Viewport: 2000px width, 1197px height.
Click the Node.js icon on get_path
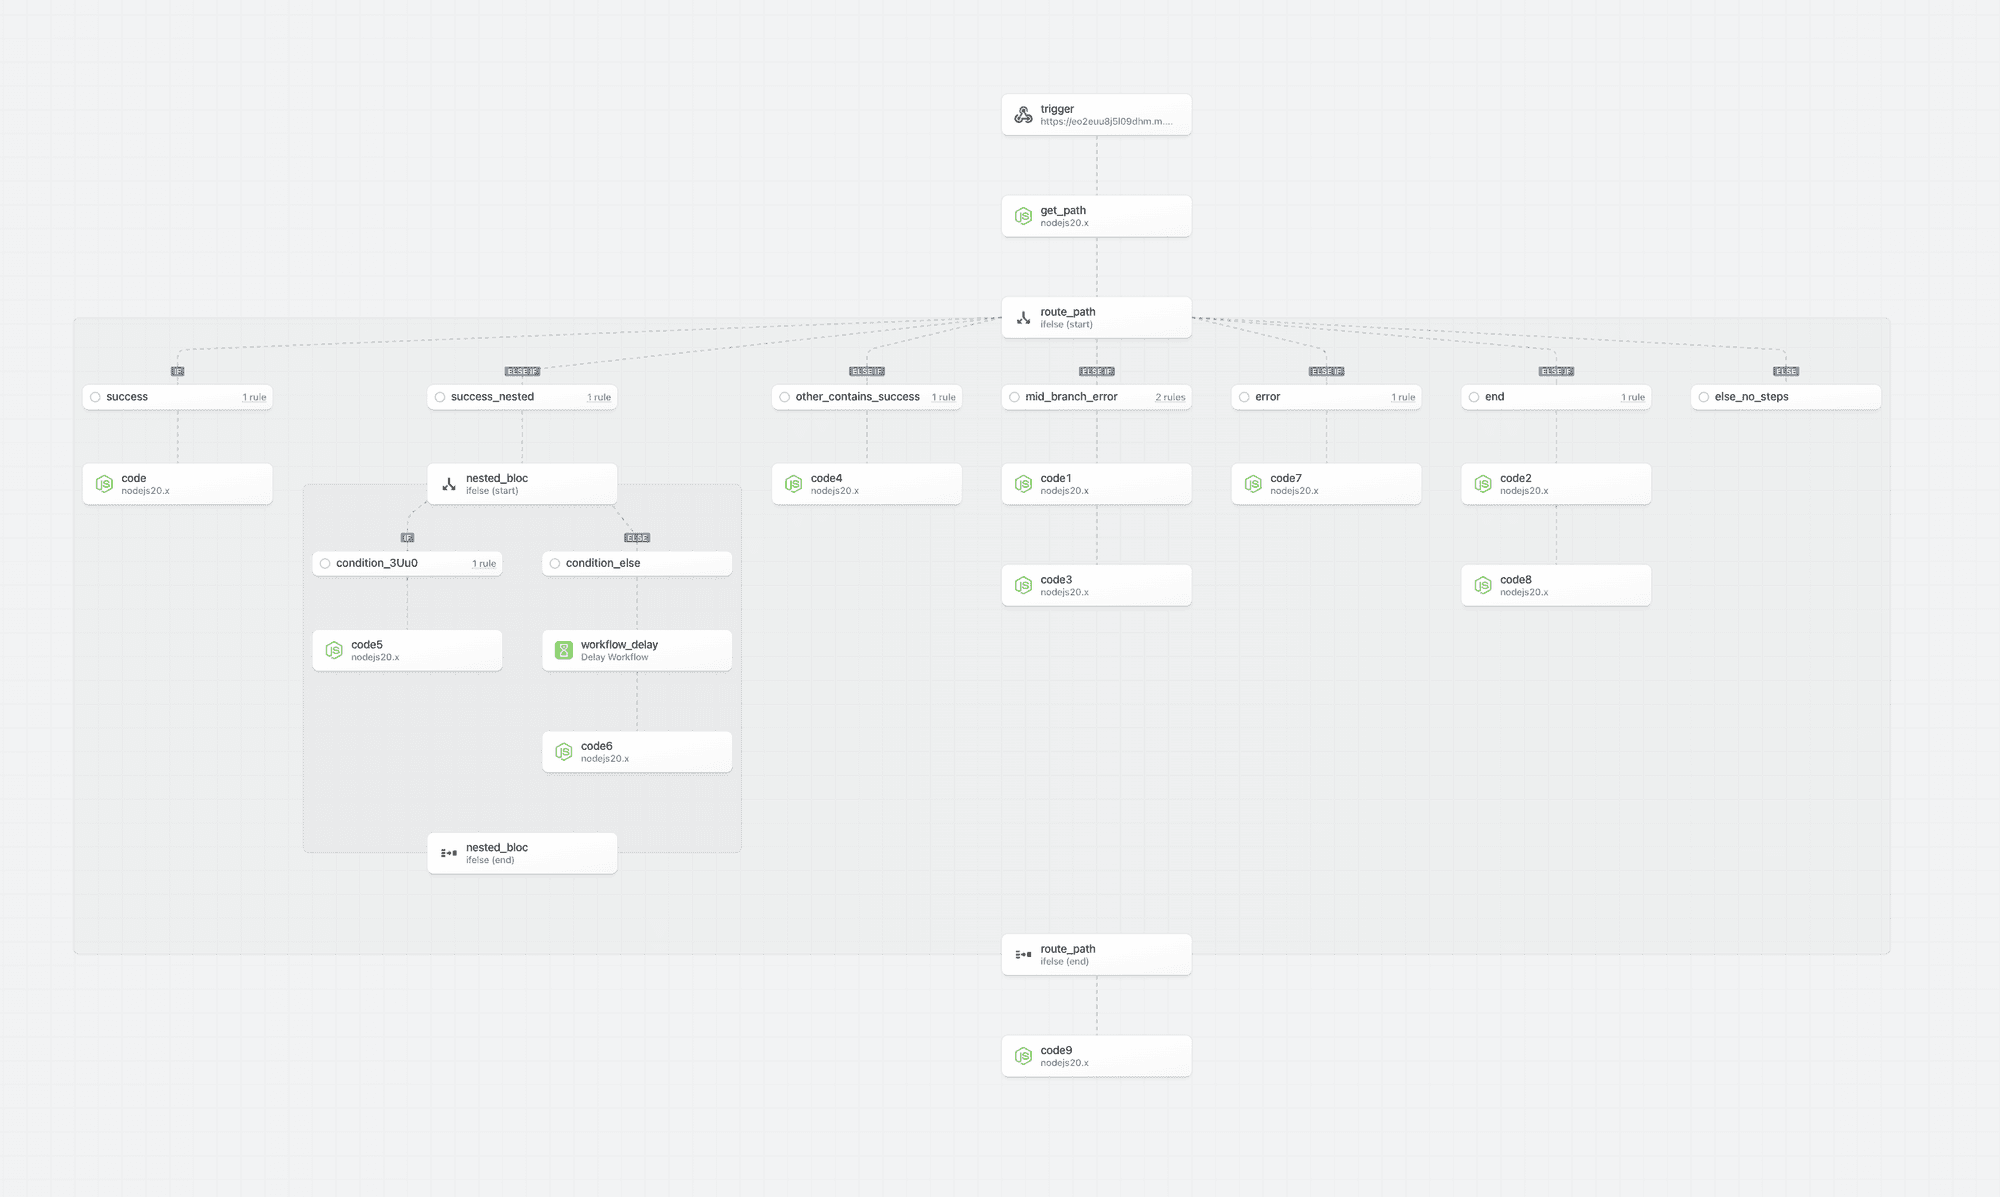point(1023,216)
